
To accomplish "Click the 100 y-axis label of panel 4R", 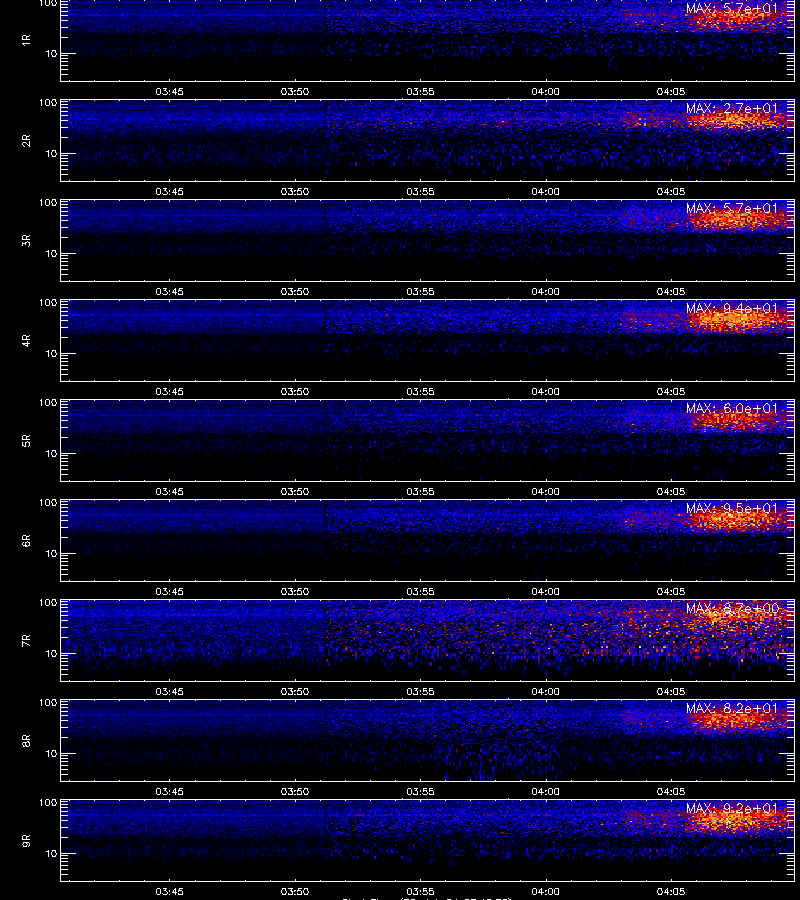I will 48,302.
